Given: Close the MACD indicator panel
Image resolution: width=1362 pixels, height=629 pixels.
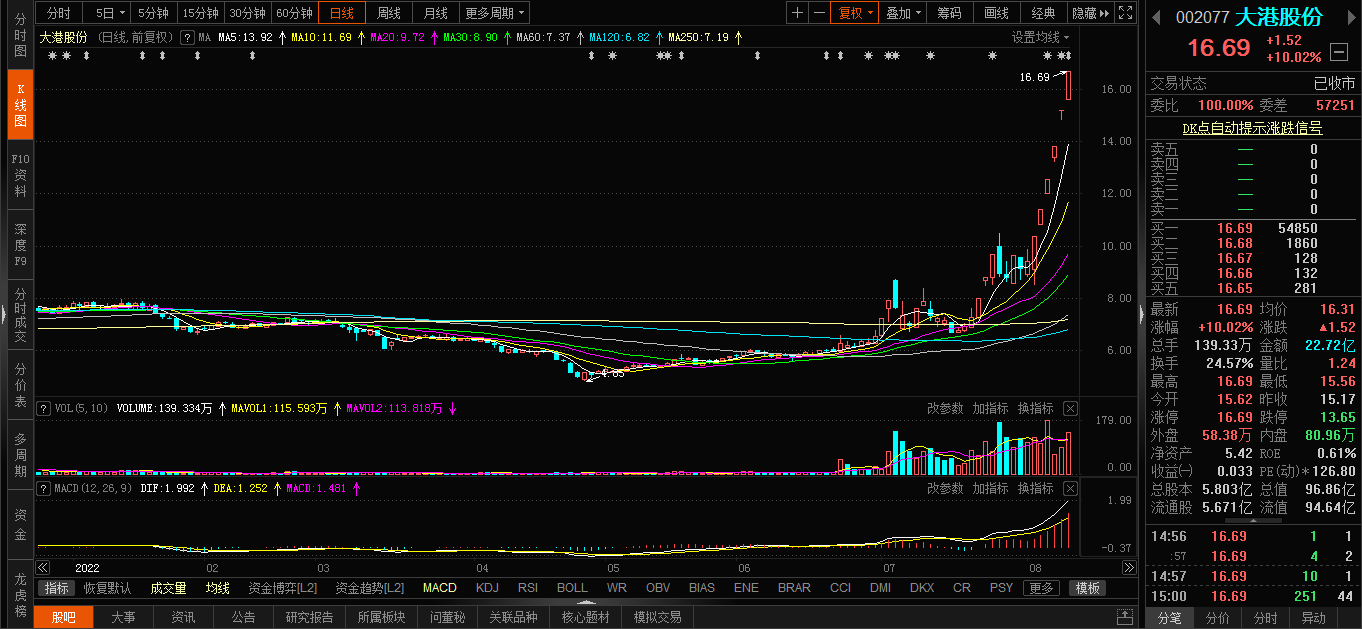Looking at the screenshot, I should tap(1070, 488).
